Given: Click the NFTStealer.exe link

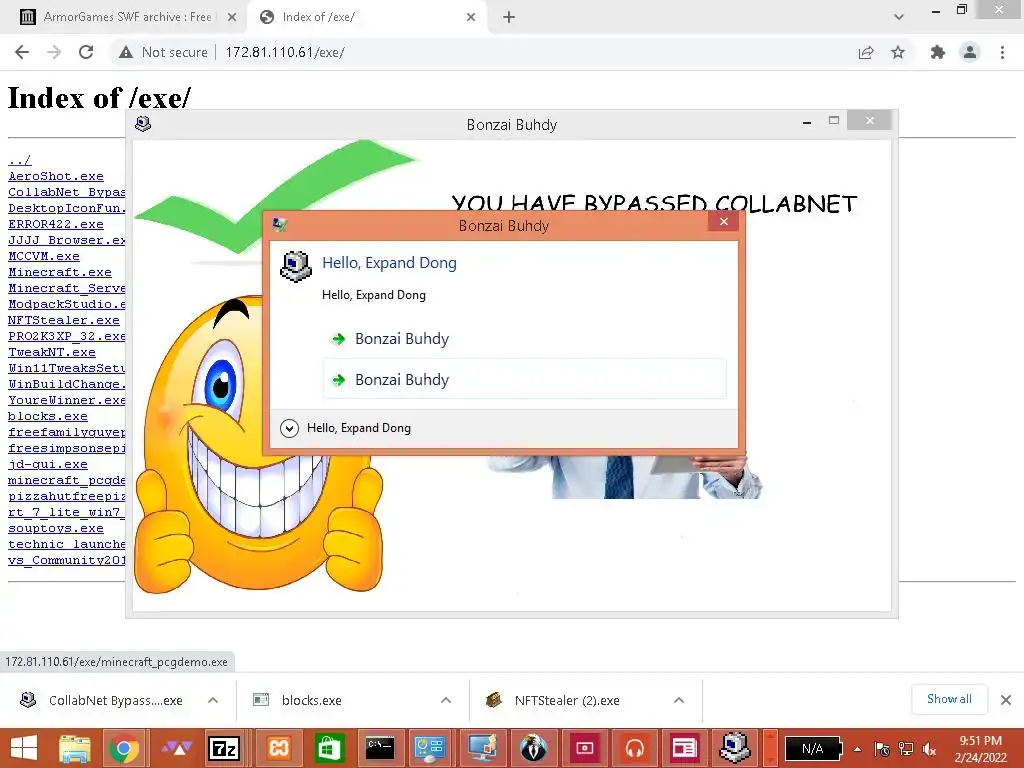Looking at the screenshot, I should click(x=64, y=320).
